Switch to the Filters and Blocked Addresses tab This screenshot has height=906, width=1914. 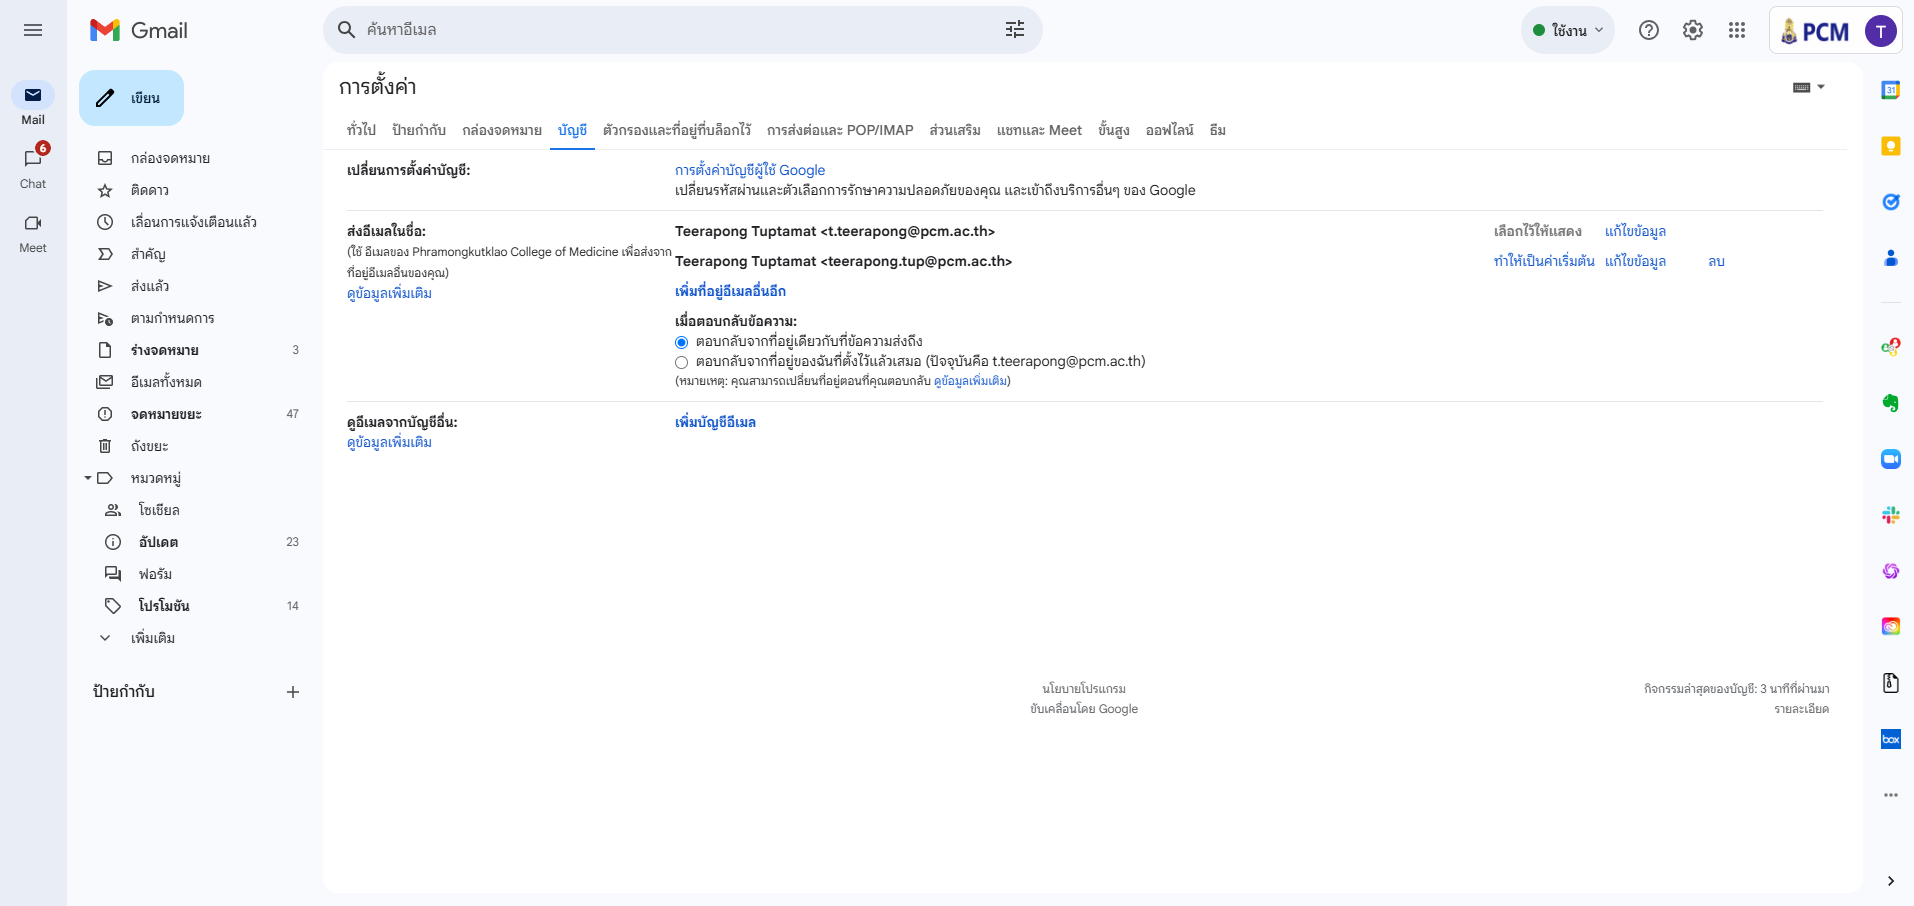tap(676, 130)
